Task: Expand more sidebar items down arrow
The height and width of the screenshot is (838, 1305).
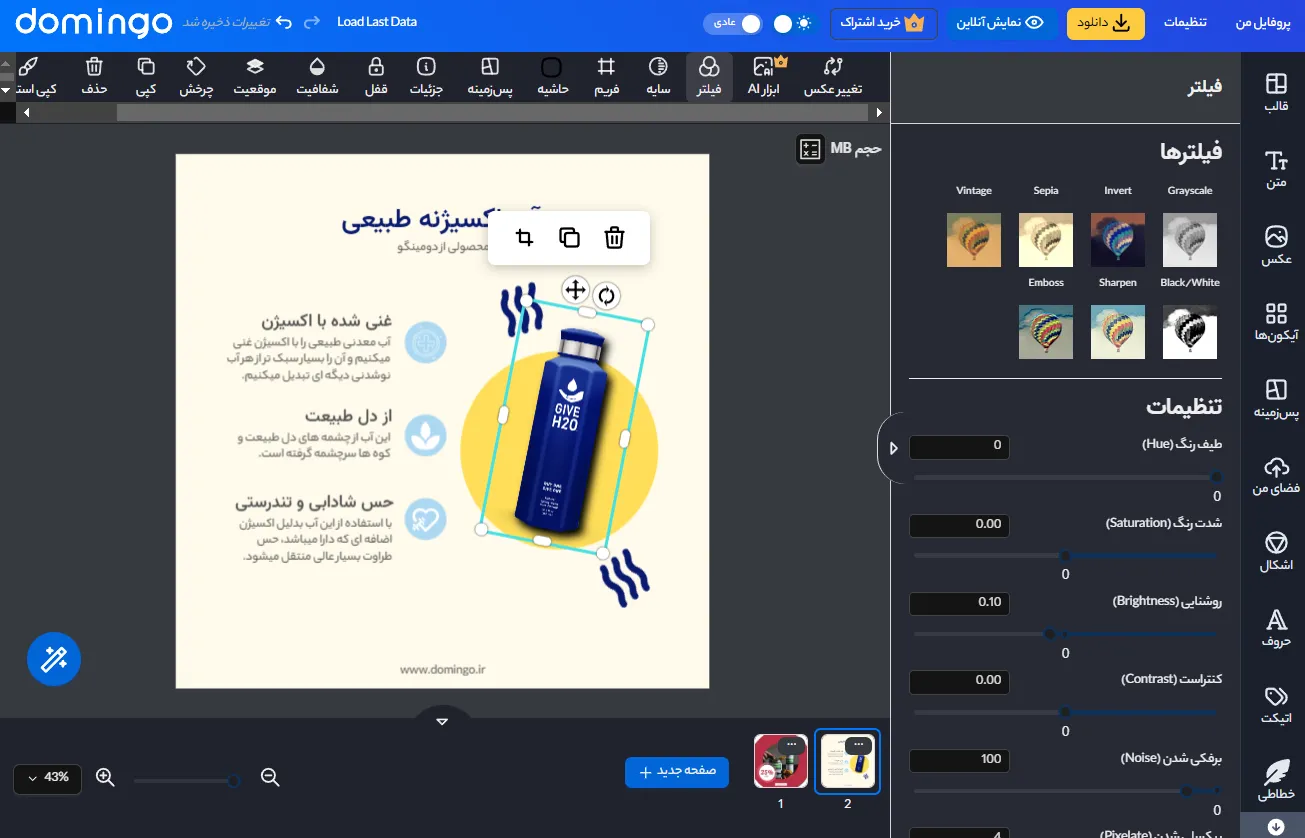Action: (x=1276, y=826)
